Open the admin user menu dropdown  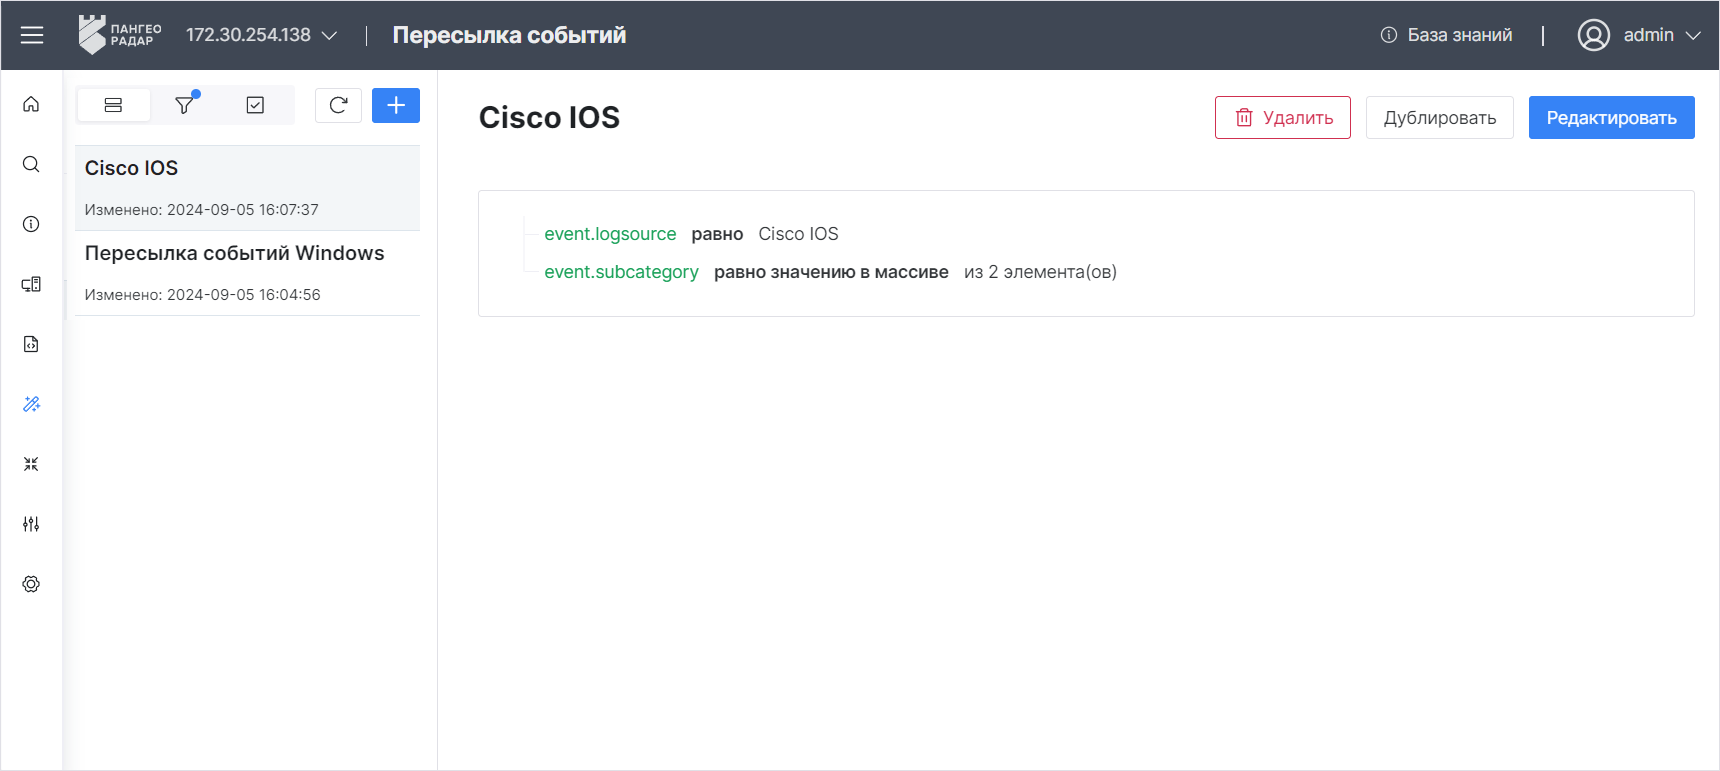pyautogui.click(x=1661, y=35)
